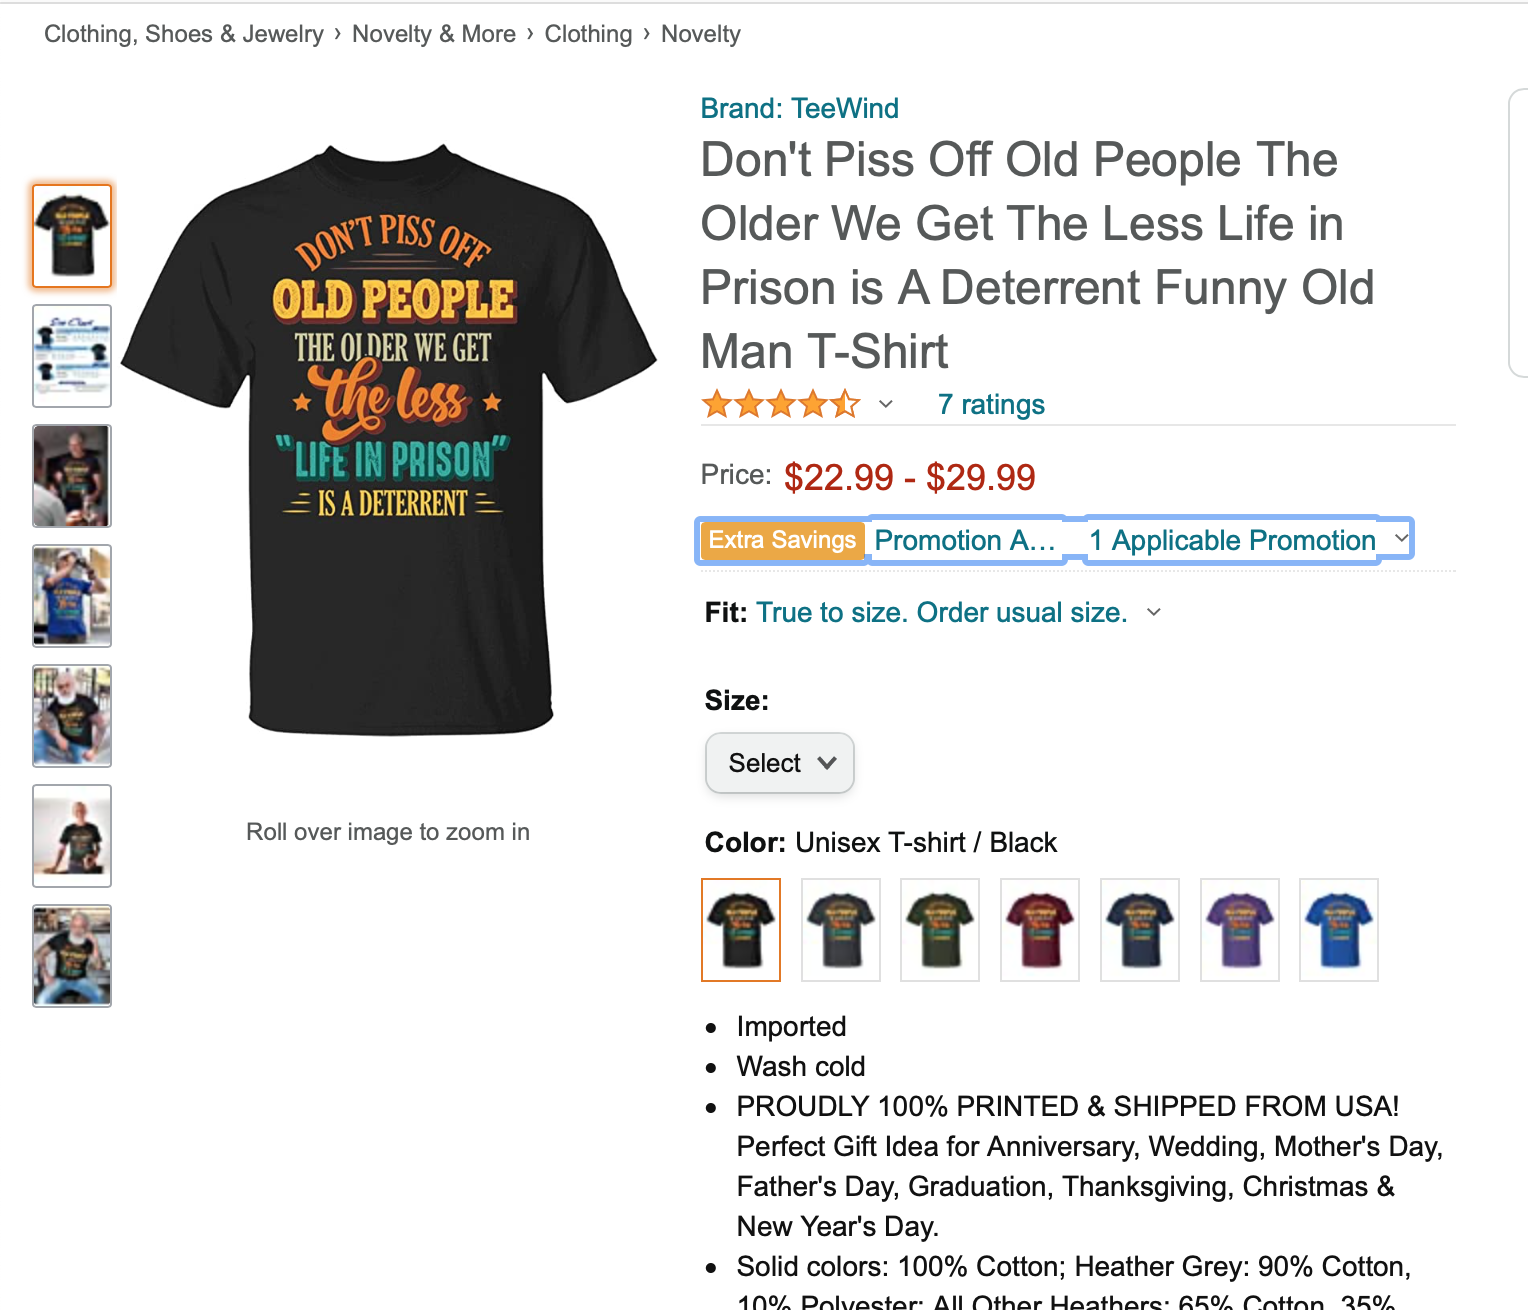Expand the star rating breakdown arrow
The width and height of the screenshot is (1528, 1310).
[x=886, y=404]
